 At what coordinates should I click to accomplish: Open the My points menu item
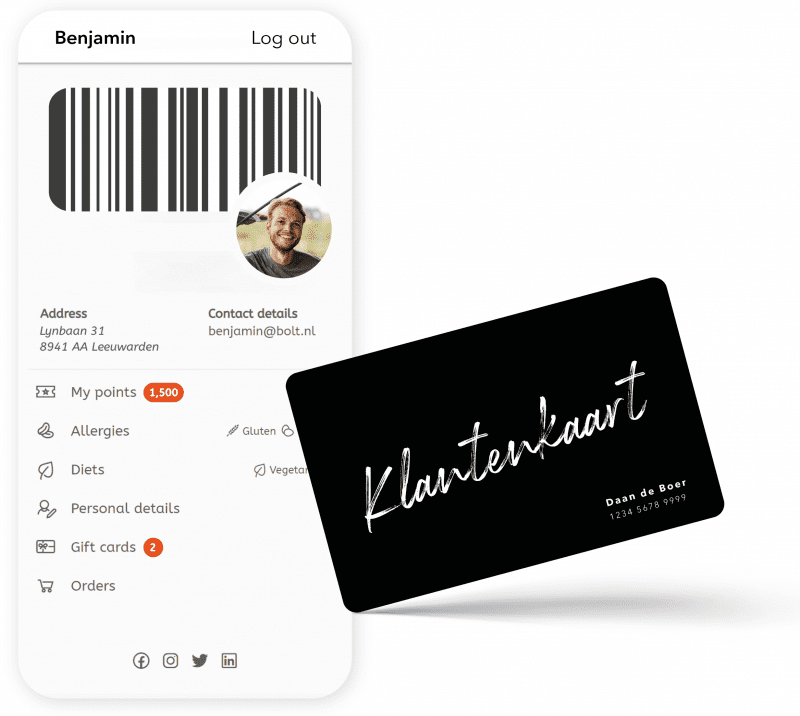pyautogui.click(x=104, y=392)
